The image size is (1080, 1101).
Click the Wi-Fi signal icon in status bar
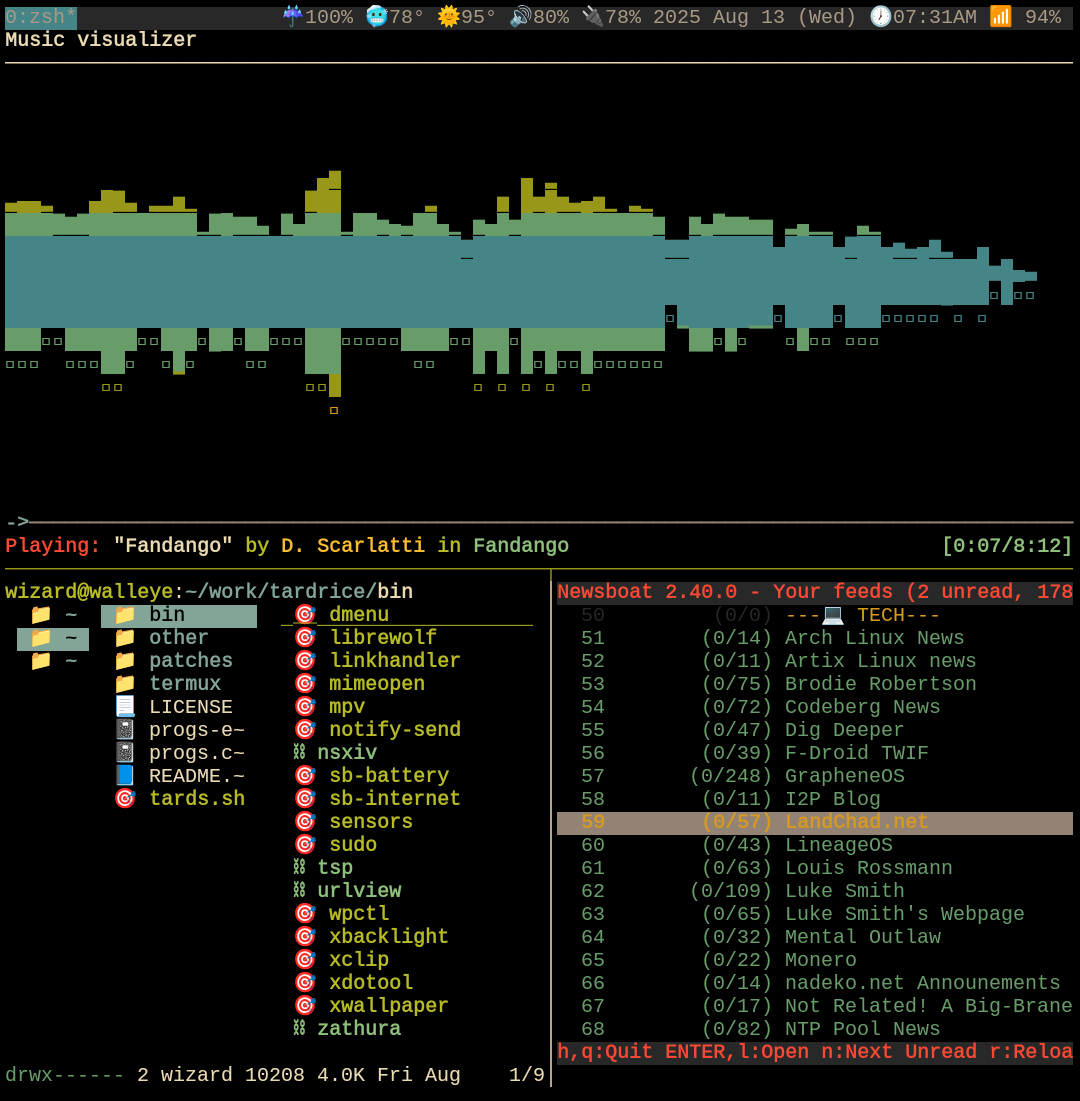tap(1000, 17)
